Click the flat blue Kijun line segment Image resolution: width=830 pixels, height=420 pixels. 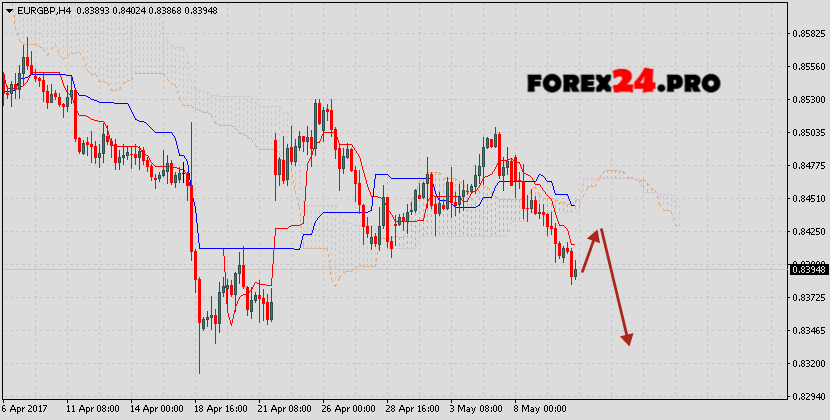coord(235,247)
